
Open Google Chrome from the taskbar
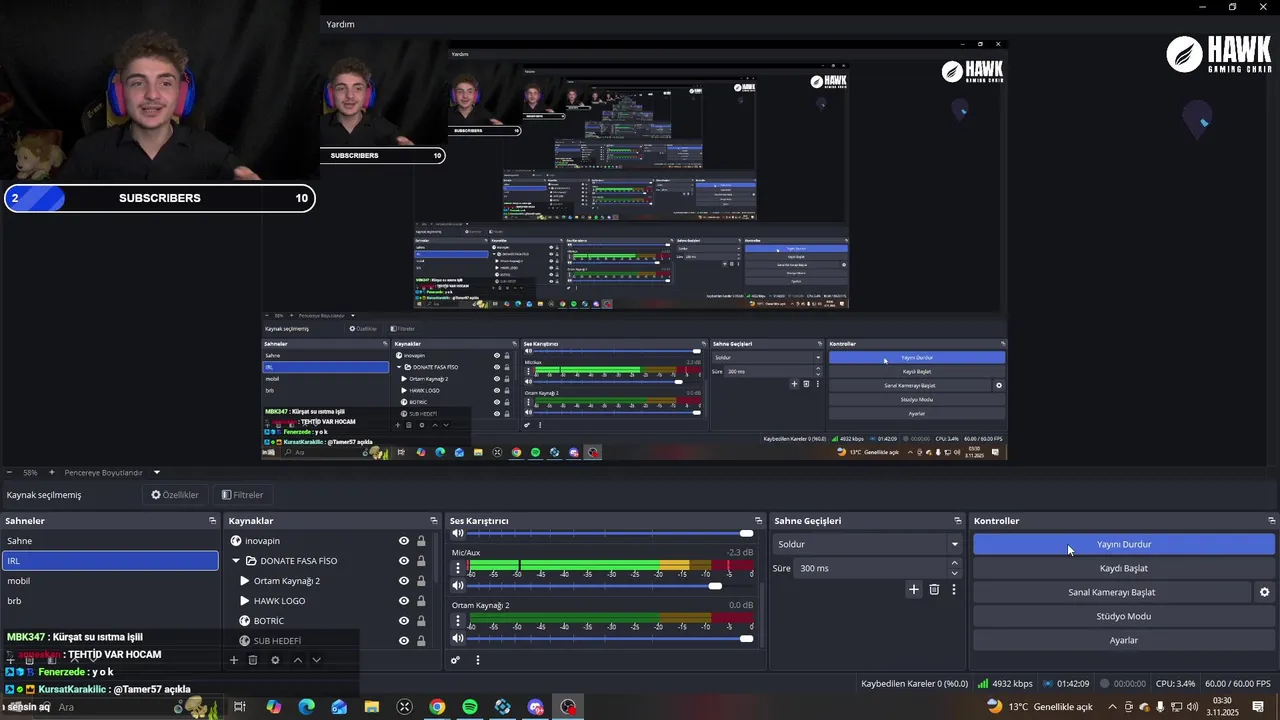(x=437, y=707)
